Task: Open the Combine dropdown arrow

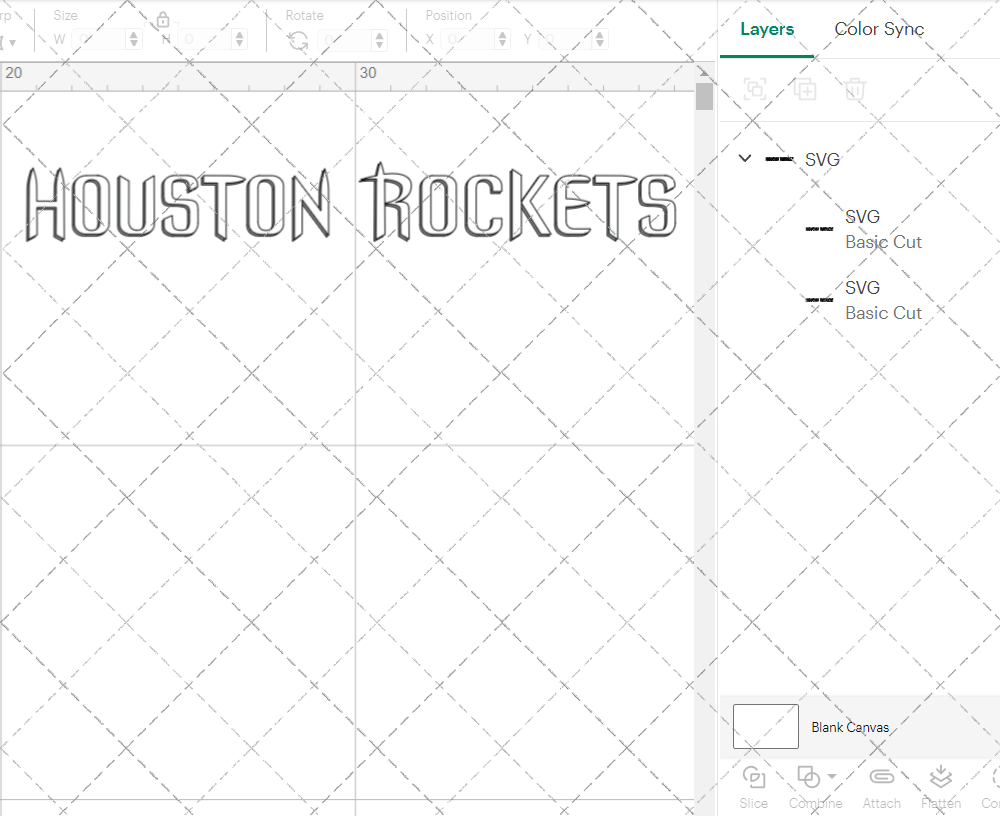Action: 832,776
